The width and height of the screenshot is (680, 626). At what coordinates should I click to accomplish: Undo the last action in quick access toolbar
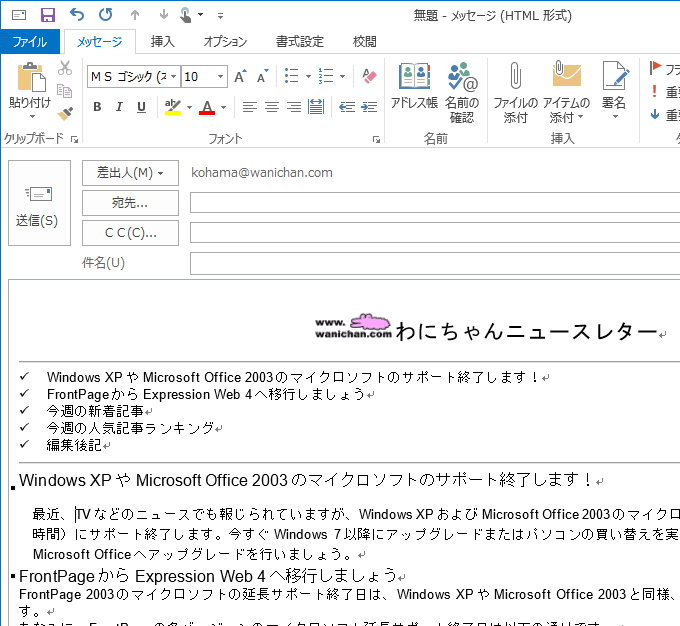point(77,15)
